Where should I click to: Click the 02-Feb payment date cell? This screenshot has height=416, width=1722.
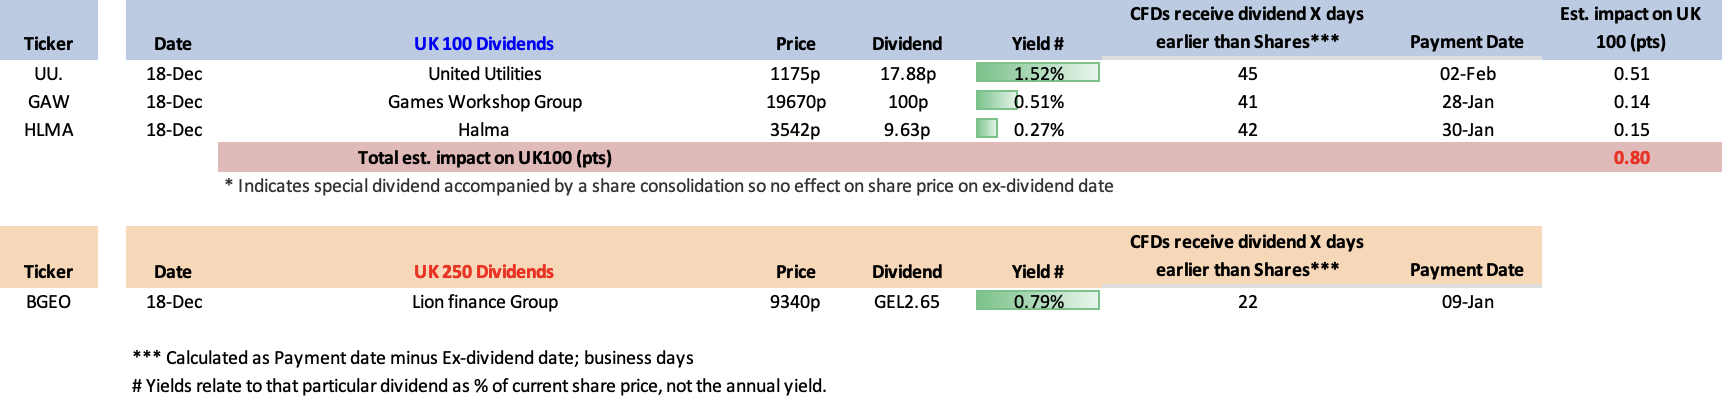[x=1467, y=74]
